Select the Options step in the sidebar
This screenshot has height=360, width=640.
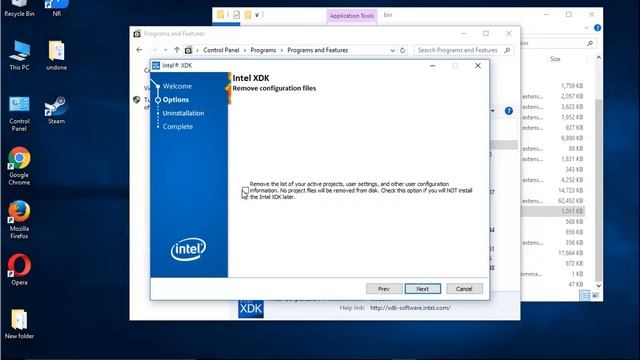[x=176, y=100]
